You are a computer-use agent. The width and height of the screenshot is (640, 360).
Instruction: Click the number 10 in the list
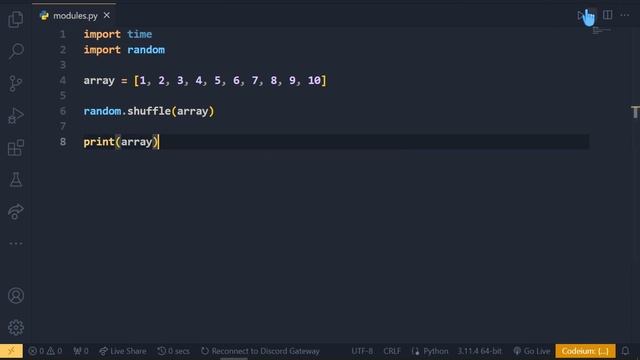pos(314,80)
